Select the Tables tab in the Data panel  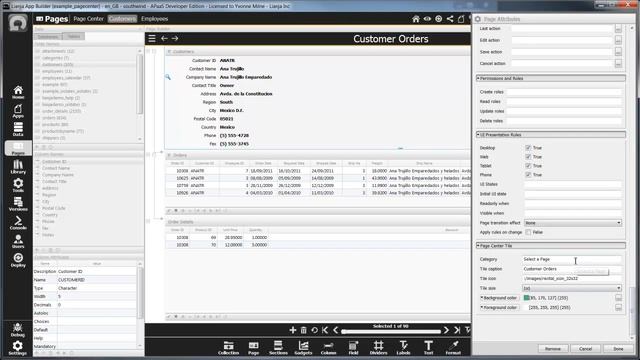point(74,37)
